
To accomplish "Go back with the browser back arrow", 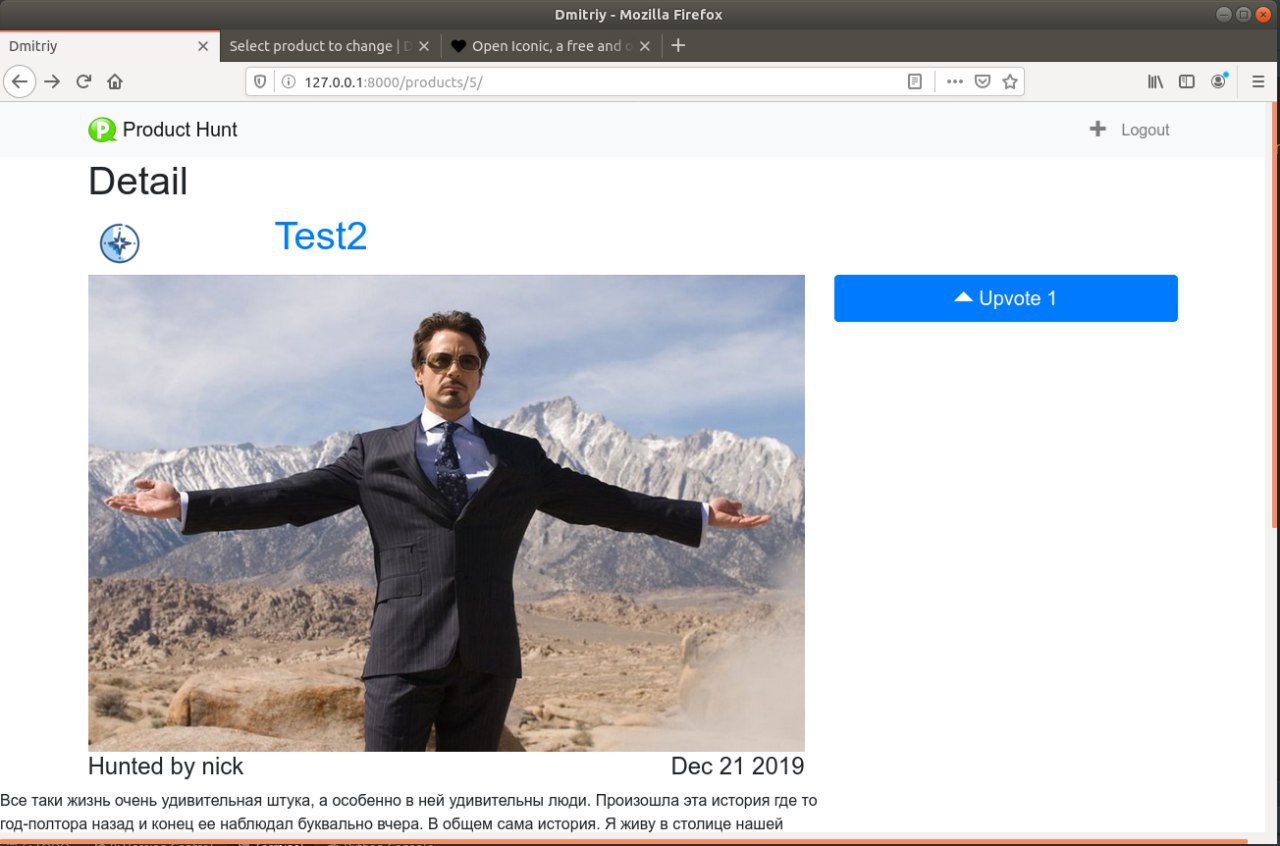I will (19, 82).
